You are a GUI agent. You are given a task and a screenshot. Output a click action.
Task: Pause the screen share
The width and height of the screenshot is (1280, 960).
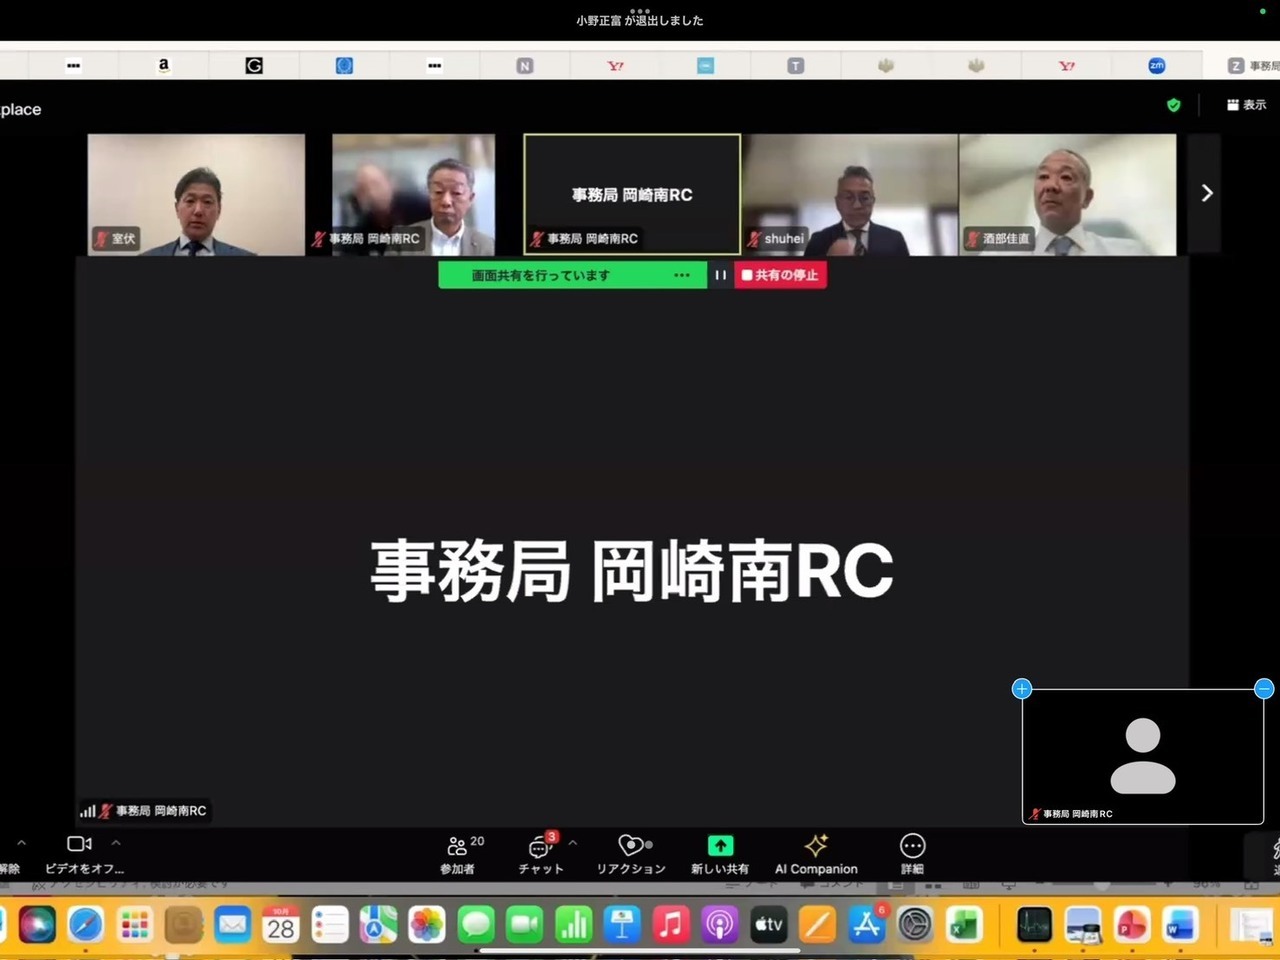click(720, 275)
